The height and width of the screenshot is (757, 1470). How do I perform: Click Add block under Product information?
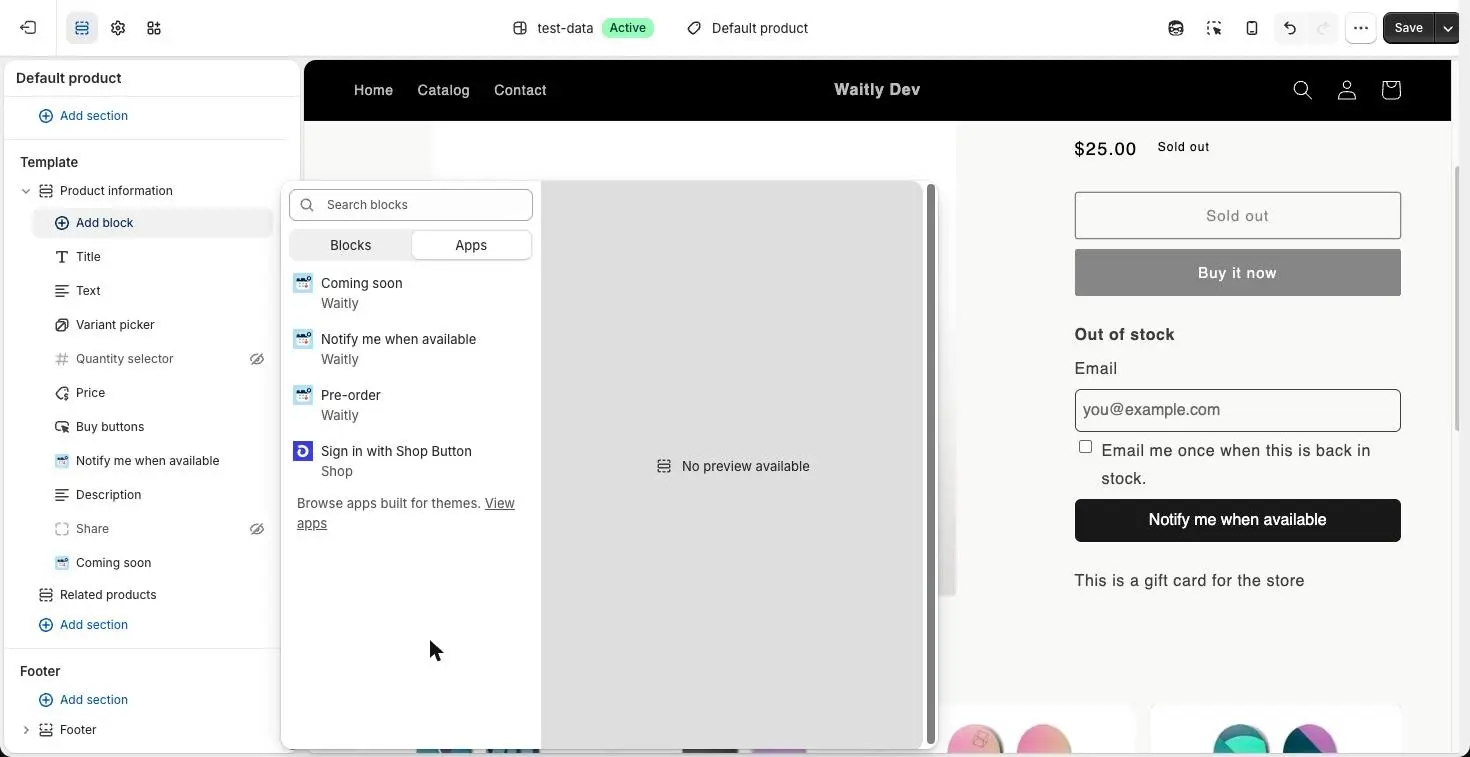click(x=153, y=223)
